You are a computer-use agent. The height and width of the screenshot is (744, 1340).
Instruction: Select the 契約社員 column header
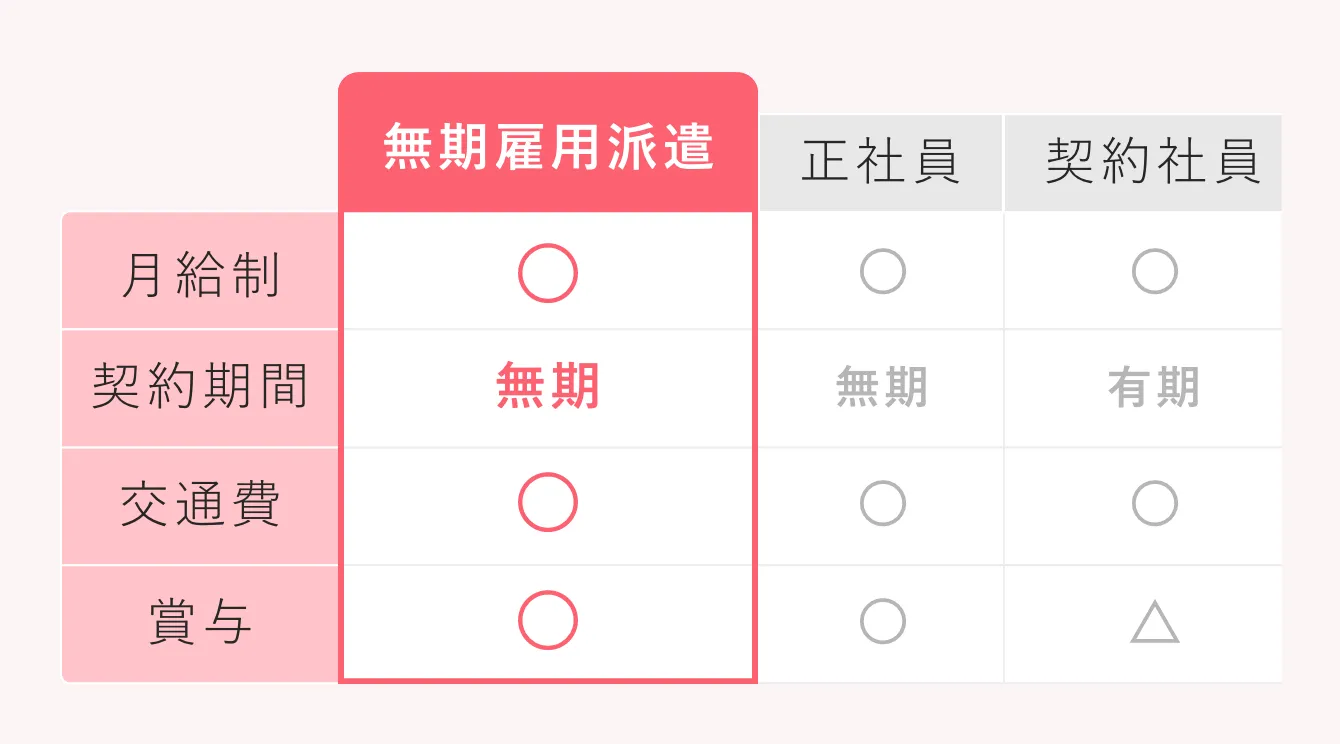pos(1143,162)
